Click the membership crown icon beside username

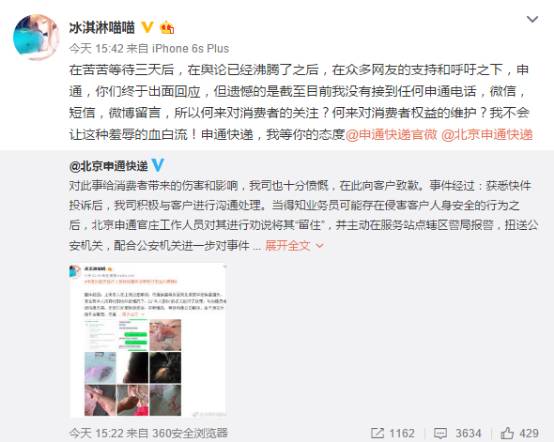coord(167,28)
